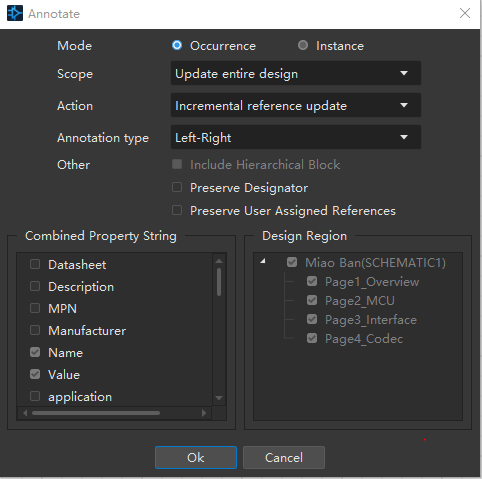Uncheck the Name property
The image size is (482, 479).
[x=35, y=352]
